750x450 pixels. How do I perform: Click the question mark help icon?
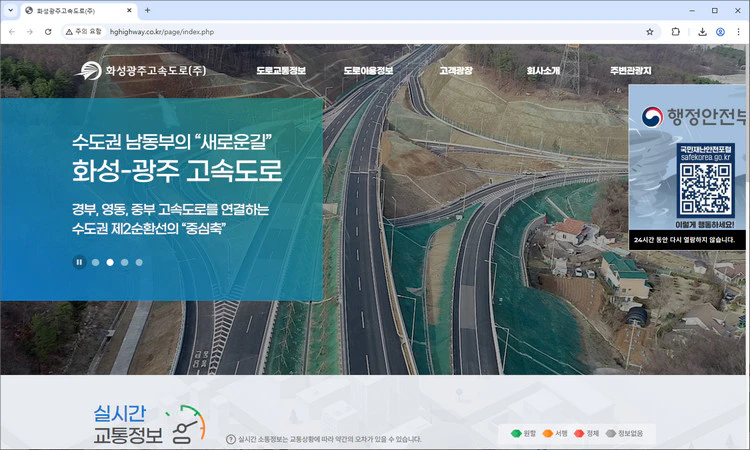click(231, 439)
